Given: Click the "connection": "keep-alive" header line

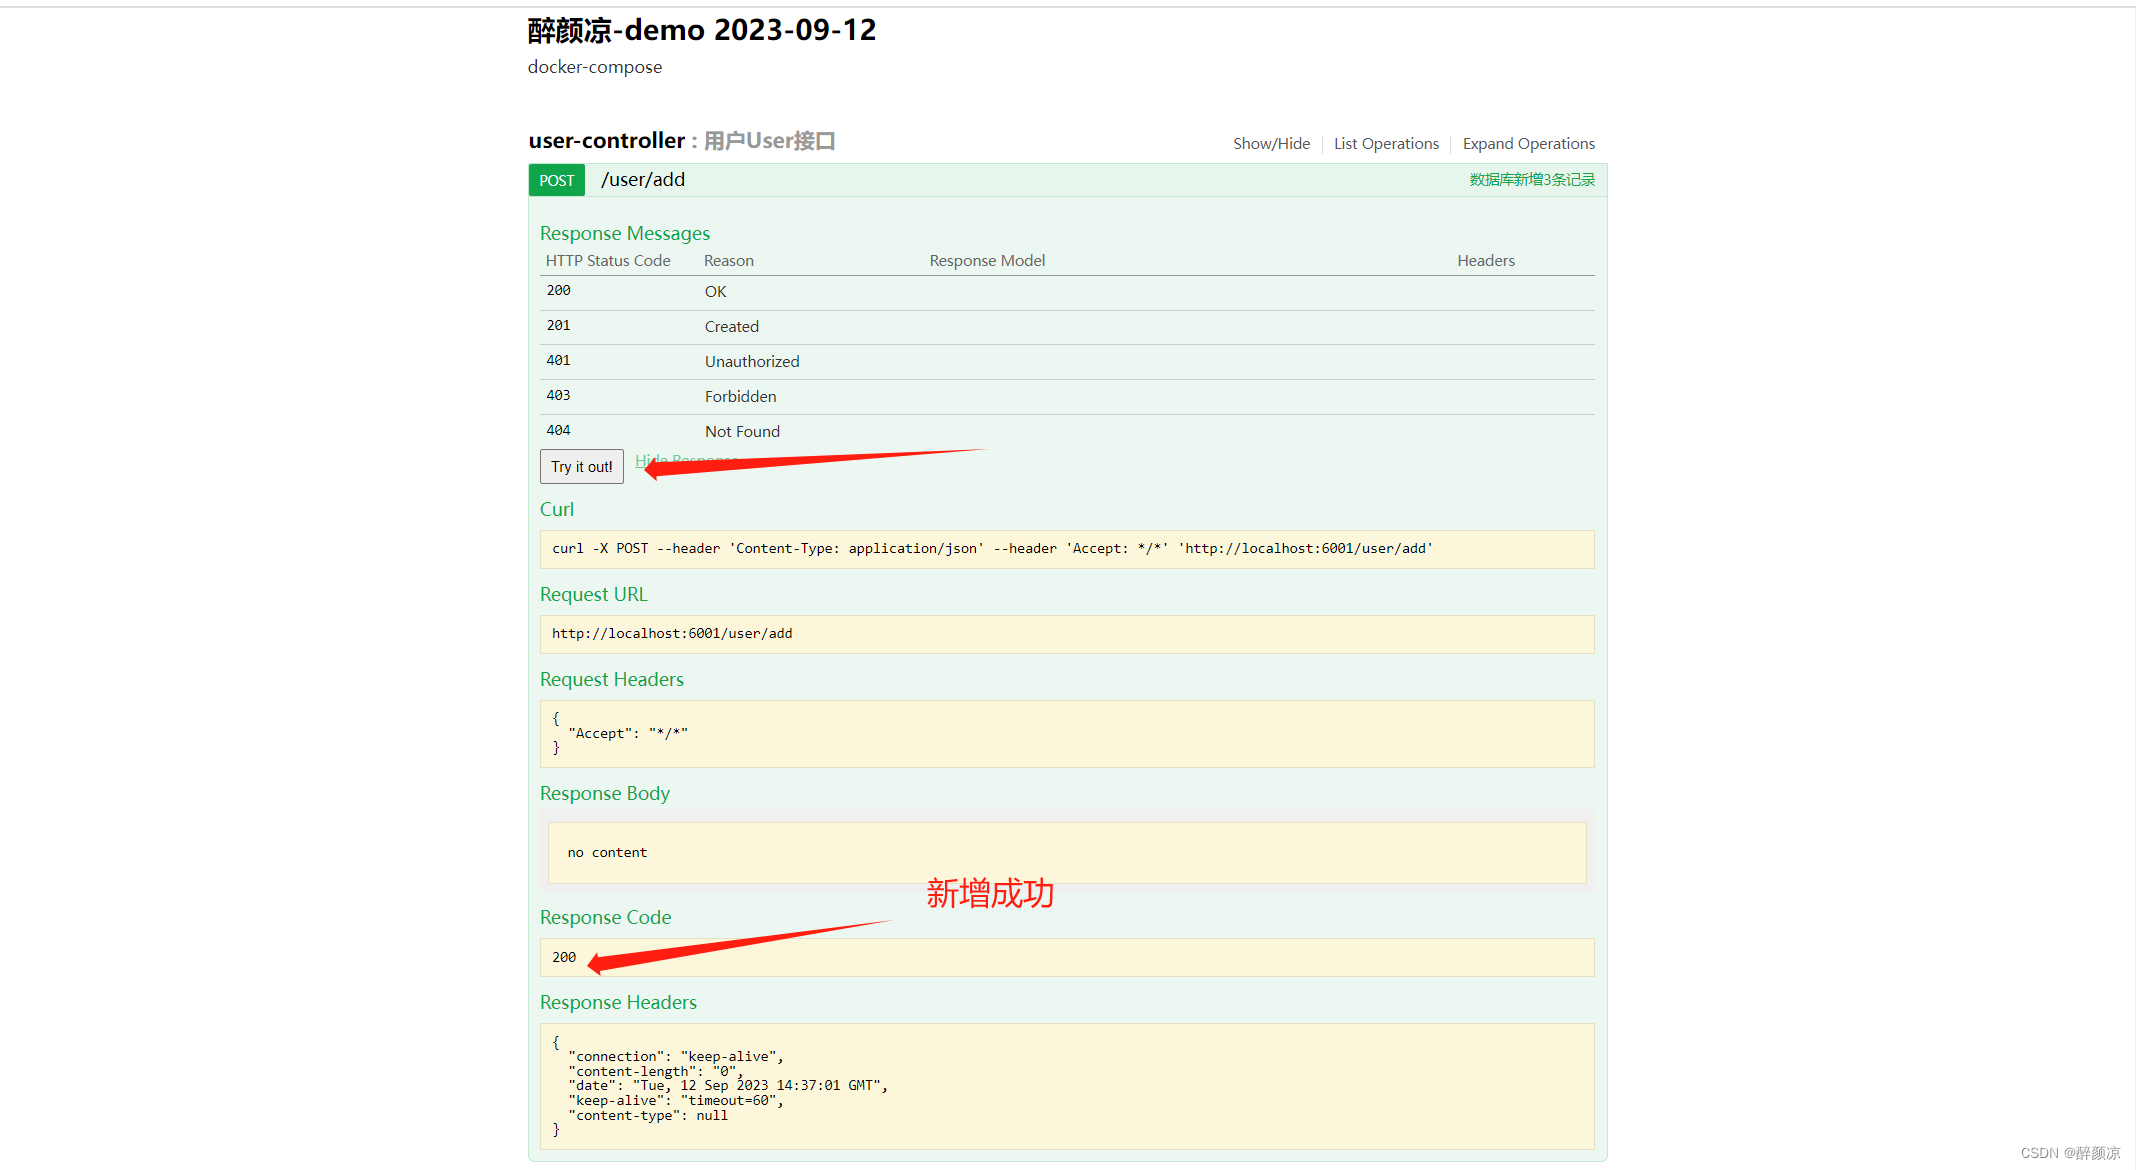Looking at the screenshot, I should tap(676, 1057).
